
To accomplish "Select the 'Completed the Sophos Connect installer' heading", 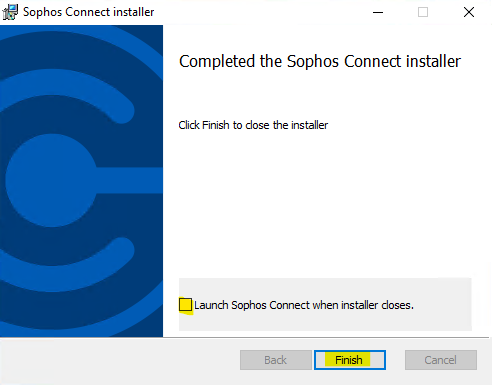I will point(320,61).
